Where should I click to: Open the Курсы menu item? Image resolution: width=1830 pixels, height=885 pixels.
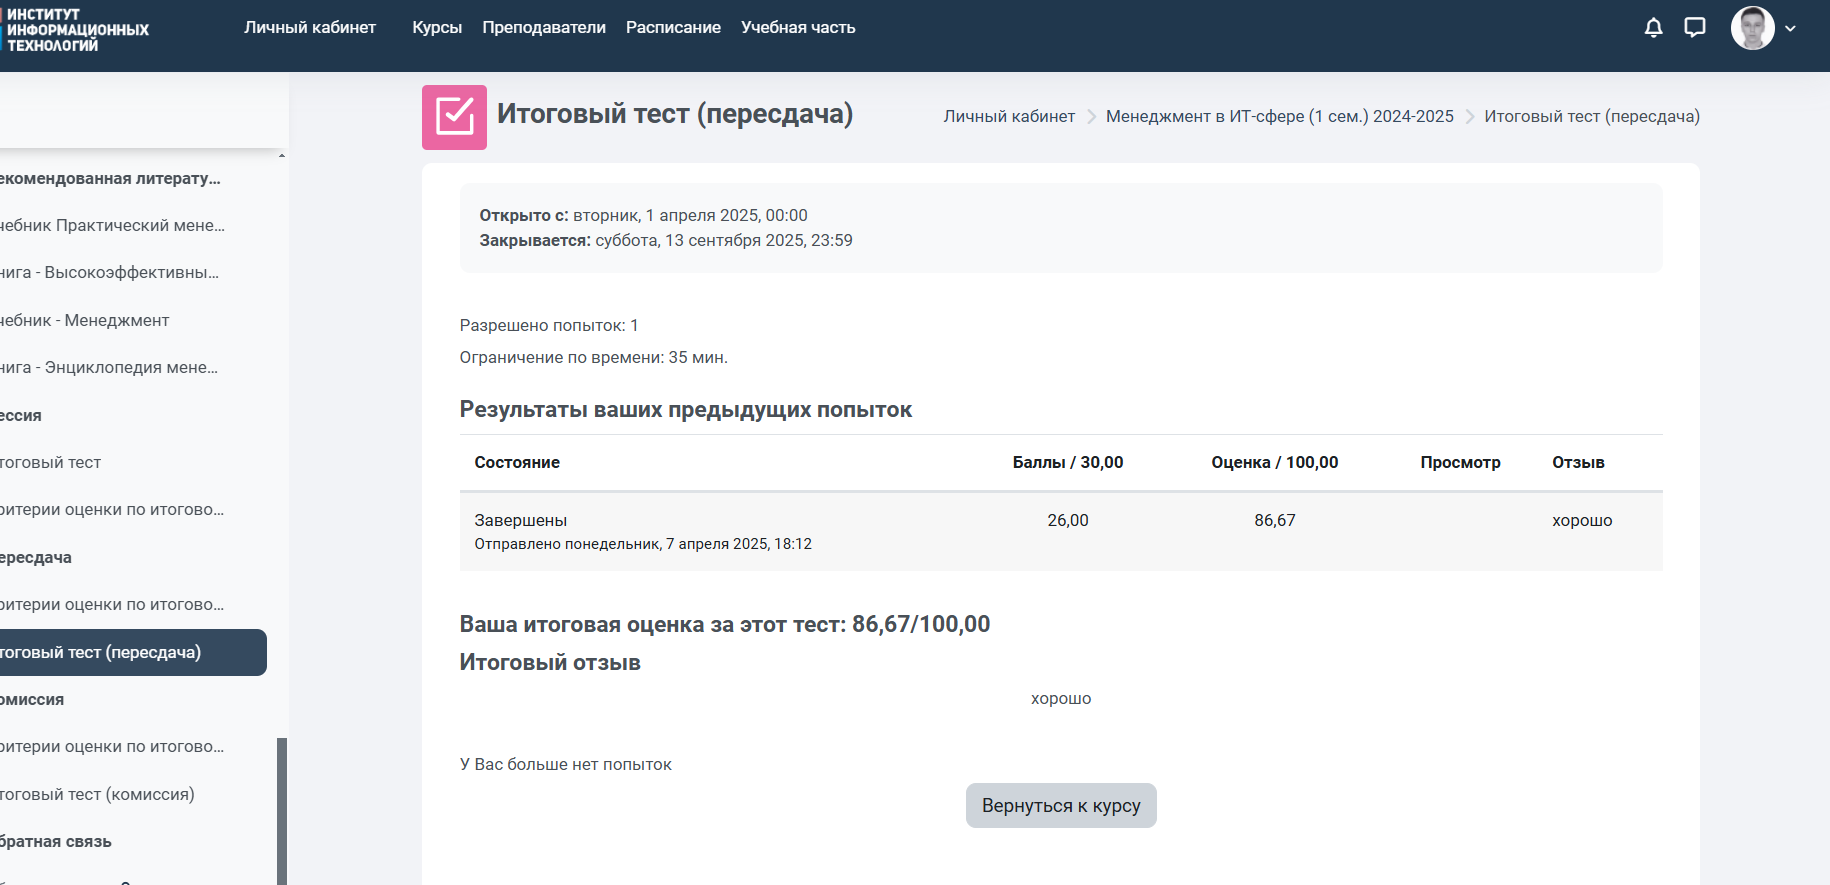click(437, 28)
